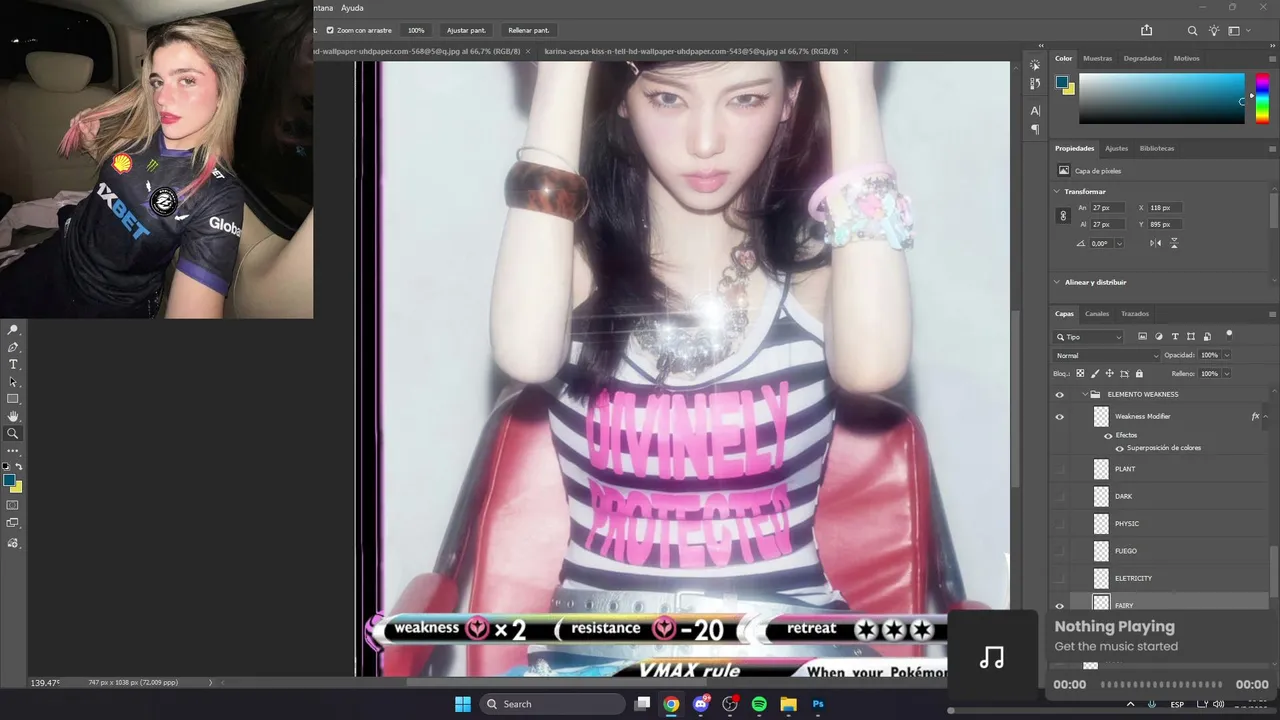Open the Normal blend mode dropdown

pos(1107,355)
